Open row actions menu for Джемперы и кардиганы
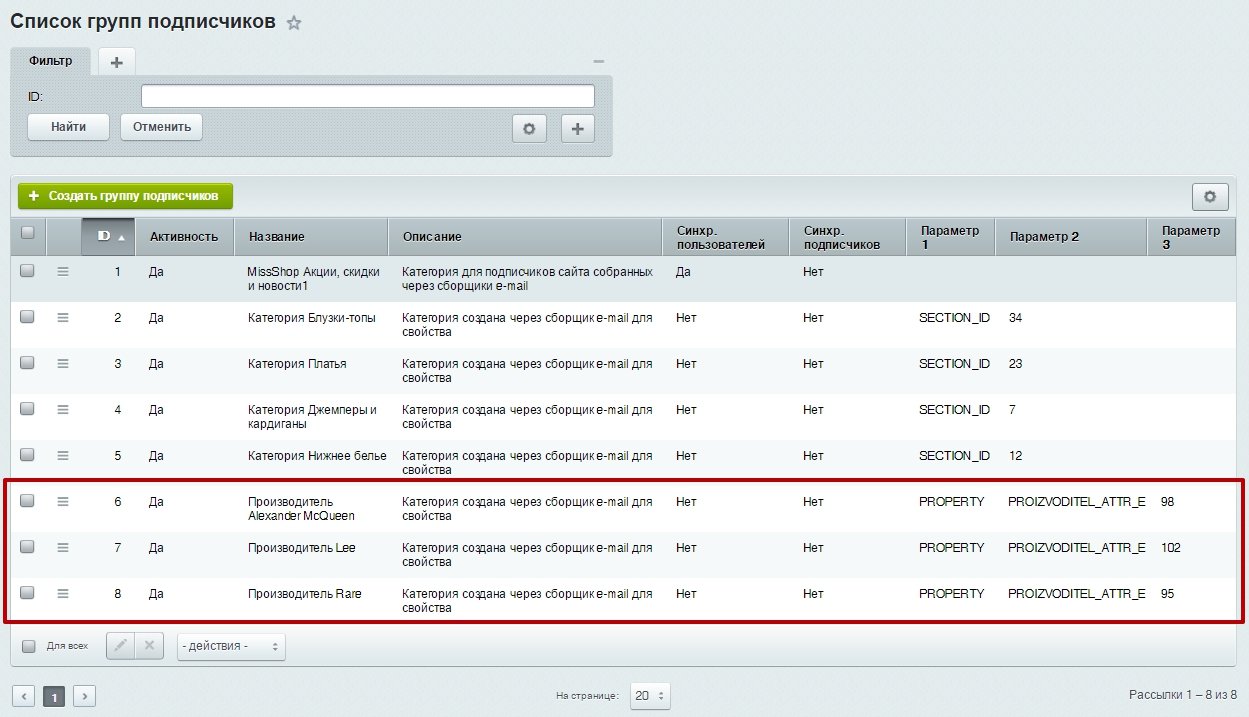 (63, 409)
